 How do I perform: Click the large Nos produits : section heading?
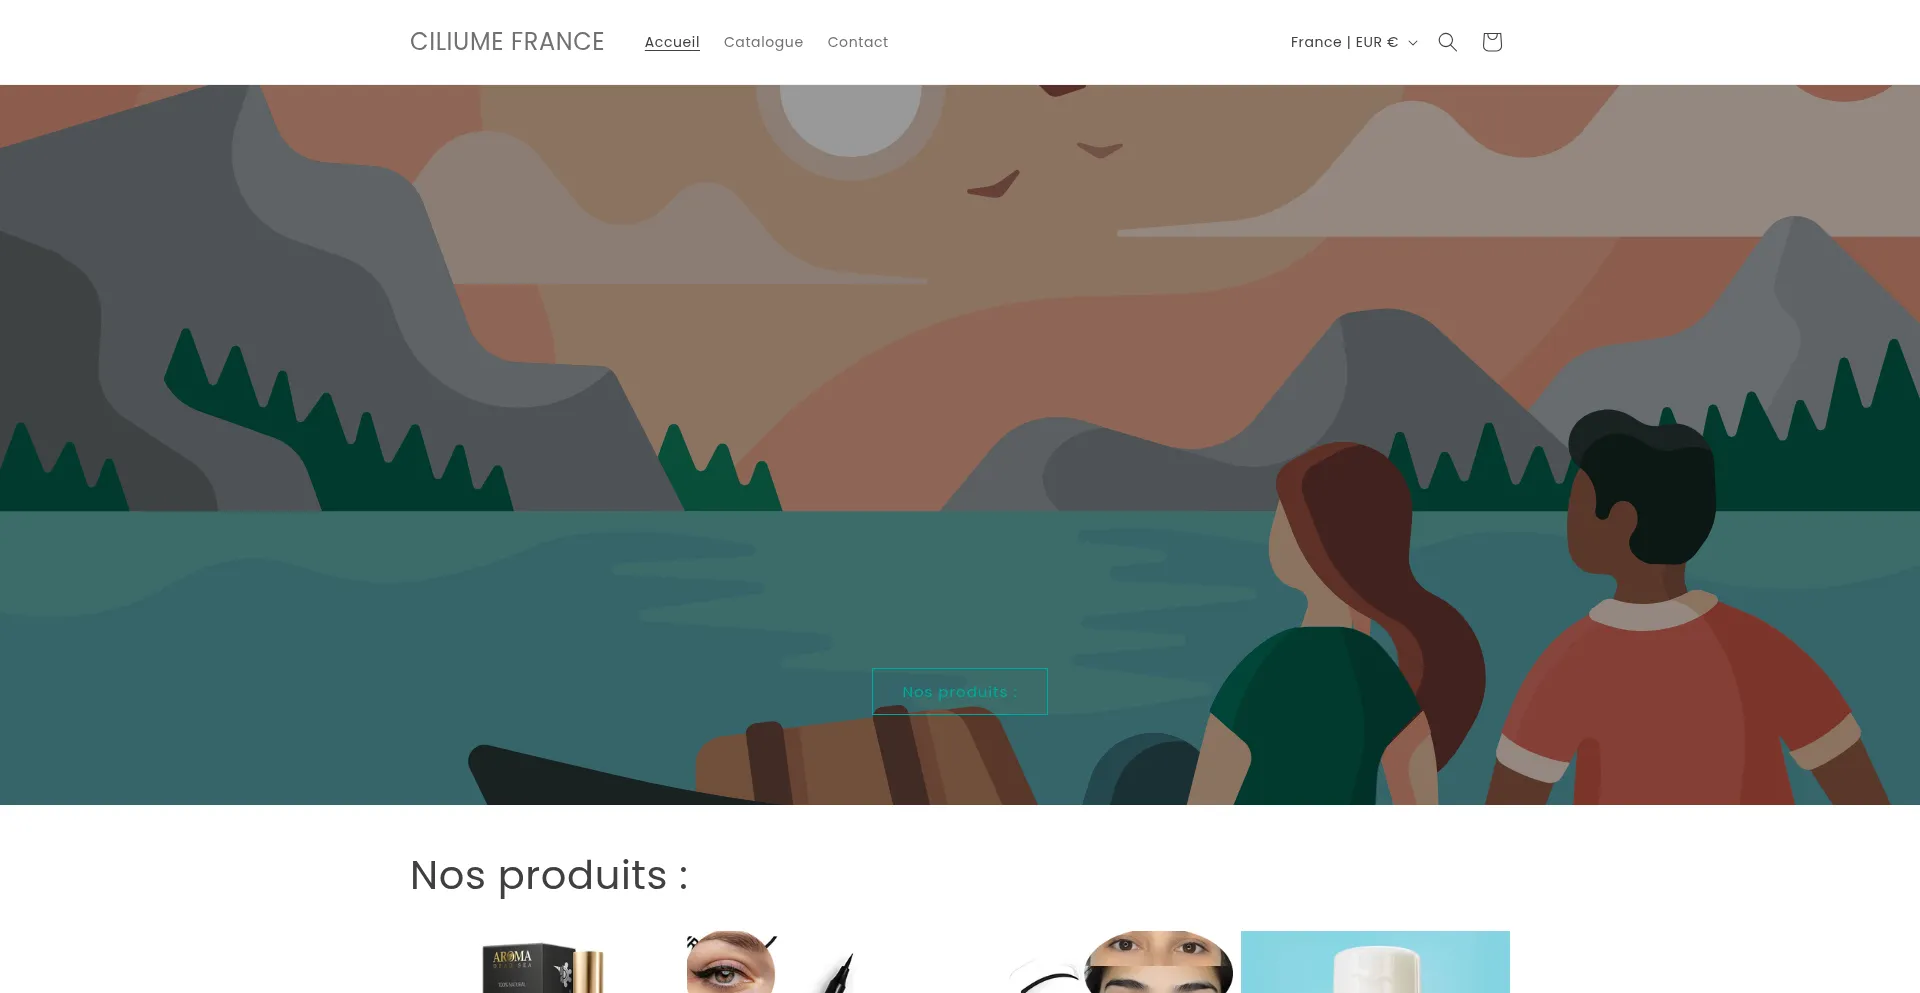pos(549,875)
